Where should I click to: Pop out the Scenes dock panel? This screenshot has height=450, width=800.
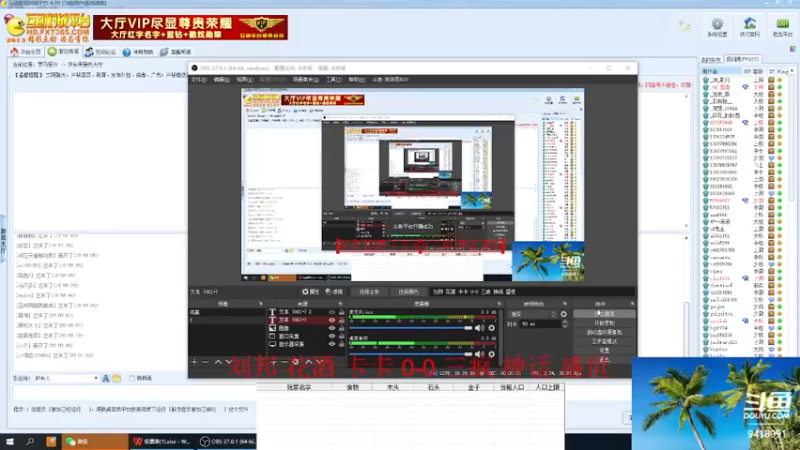(261, 304)
